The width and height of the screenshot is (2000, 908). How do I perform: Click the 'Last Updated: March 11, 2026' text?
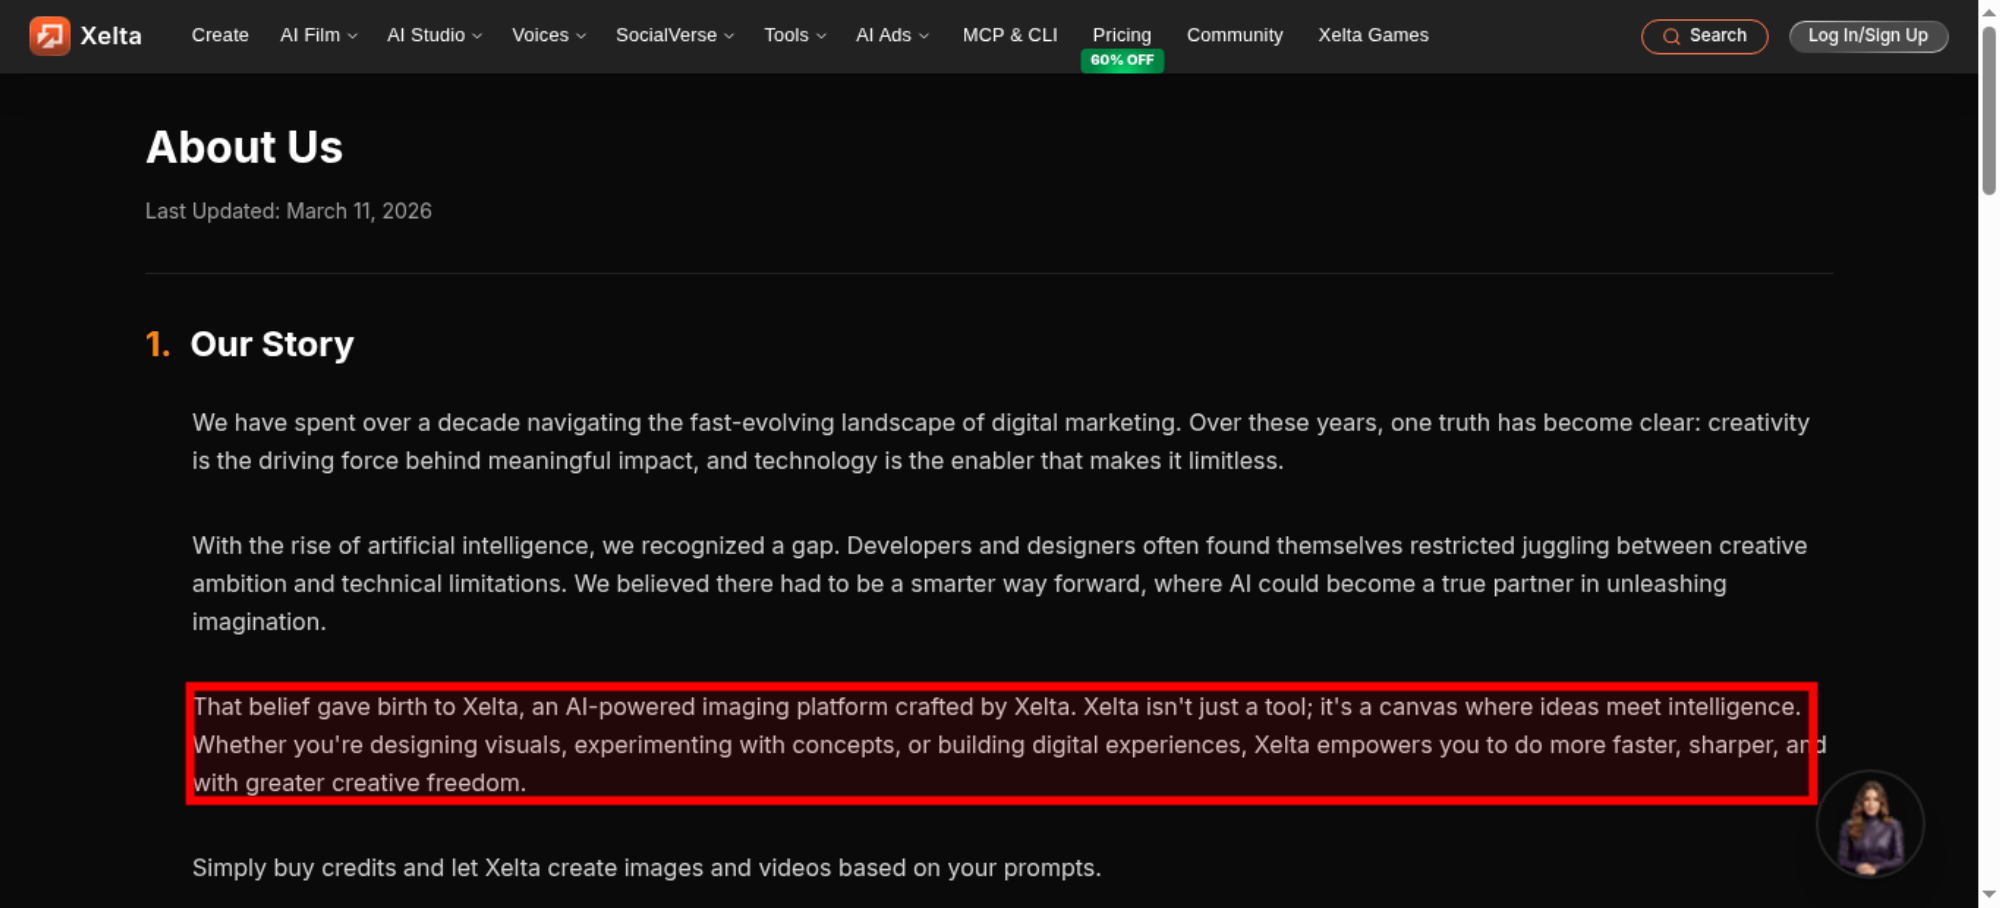click(x=288, y=211)
